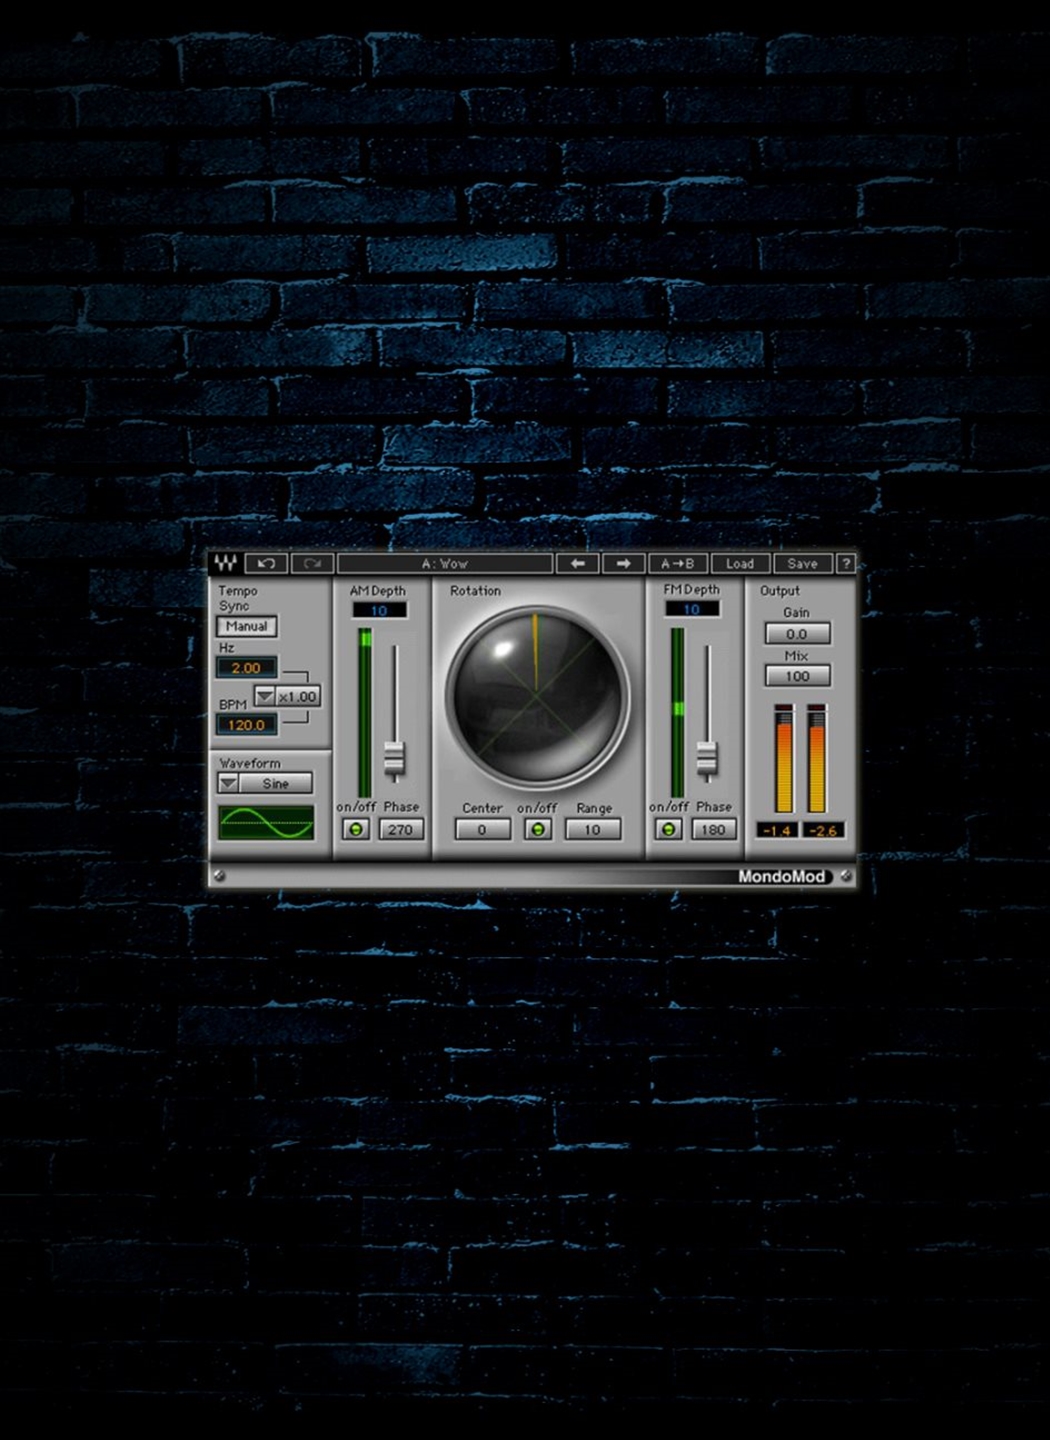Select the BPM field 120.0
This screenshot has height=1440, width=1050.
pyautogui.click(x=246, y=724)
